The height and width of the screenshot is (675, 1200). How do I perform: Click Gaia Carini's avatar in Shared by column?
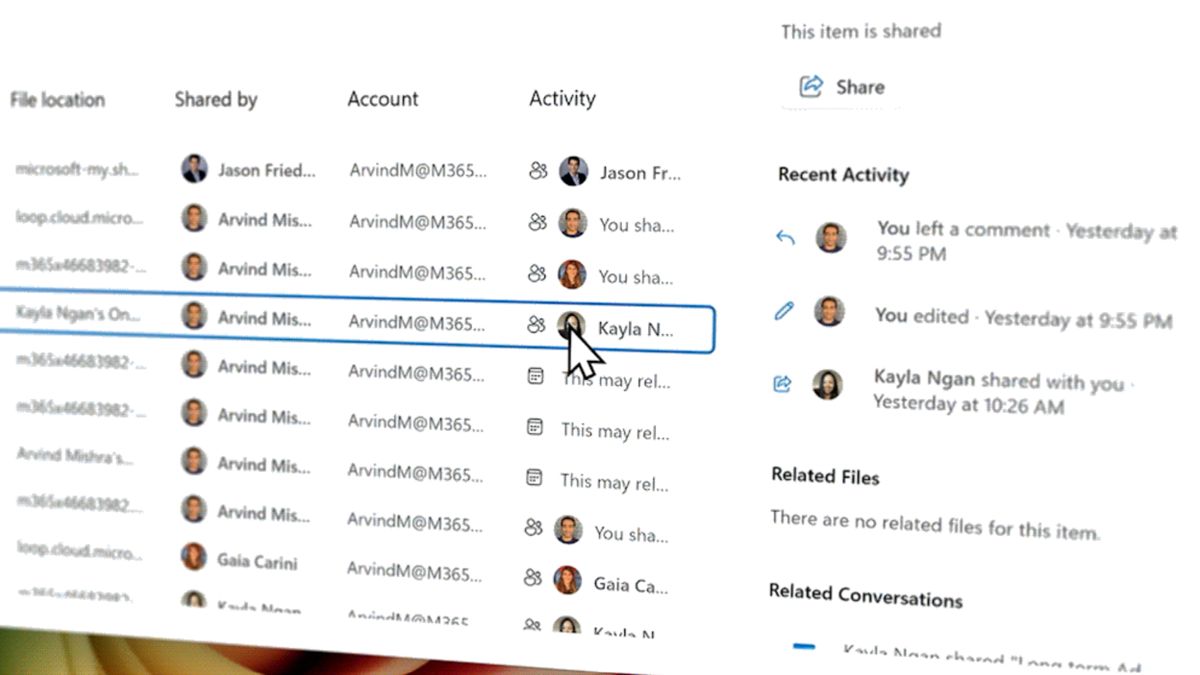(x=193, y=557)
